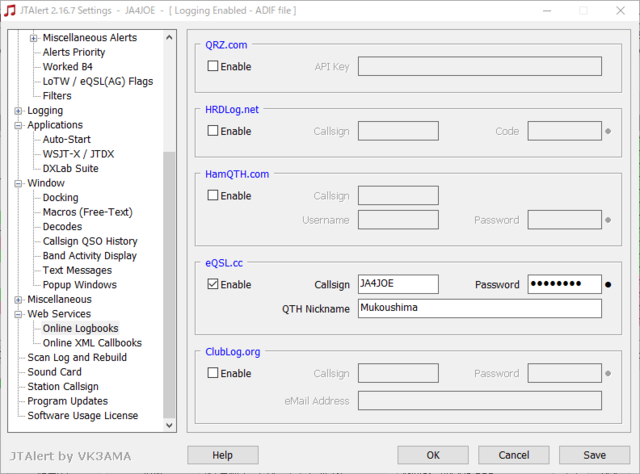
Task: Collapse the Window tree node
Action: point(18,183)
